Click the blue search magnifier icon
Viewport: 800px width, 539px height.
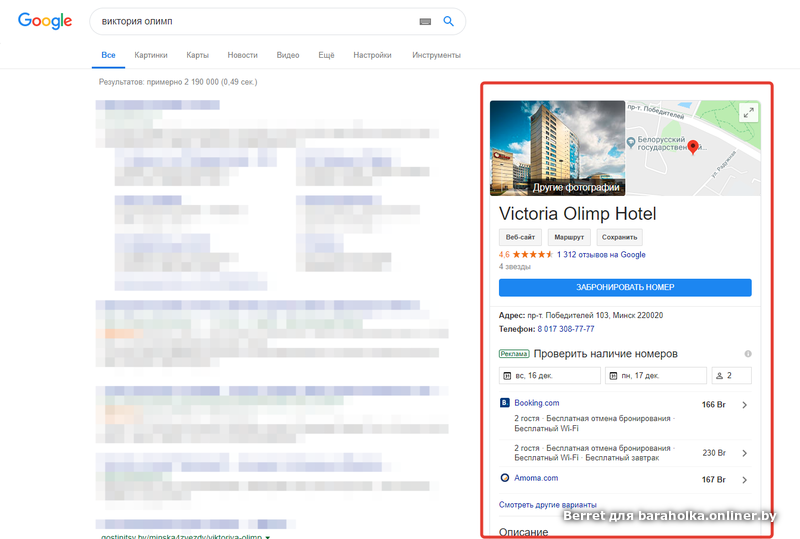coord(448,21)
